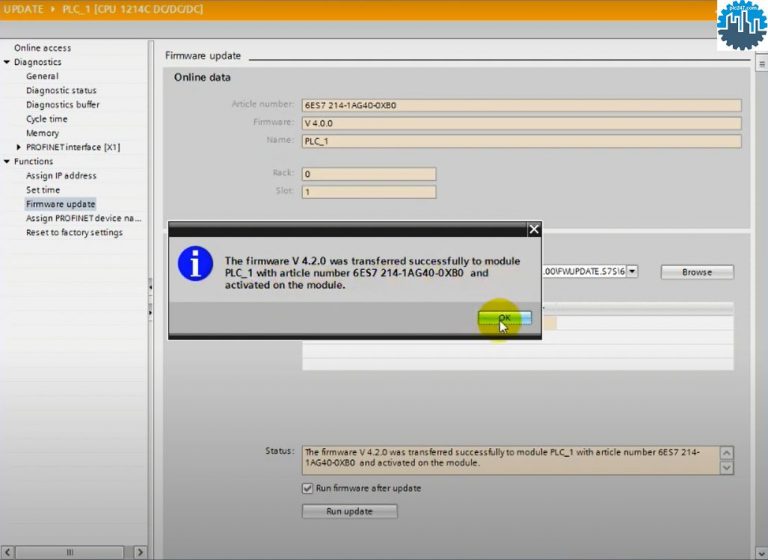Click the Functions tree label

[x=33, y=161]
